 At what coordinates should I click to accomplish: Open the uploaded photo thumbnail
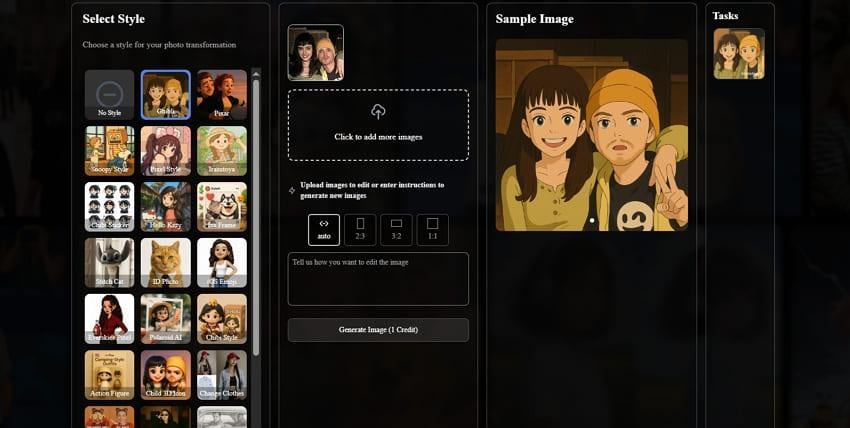(315, 53)
